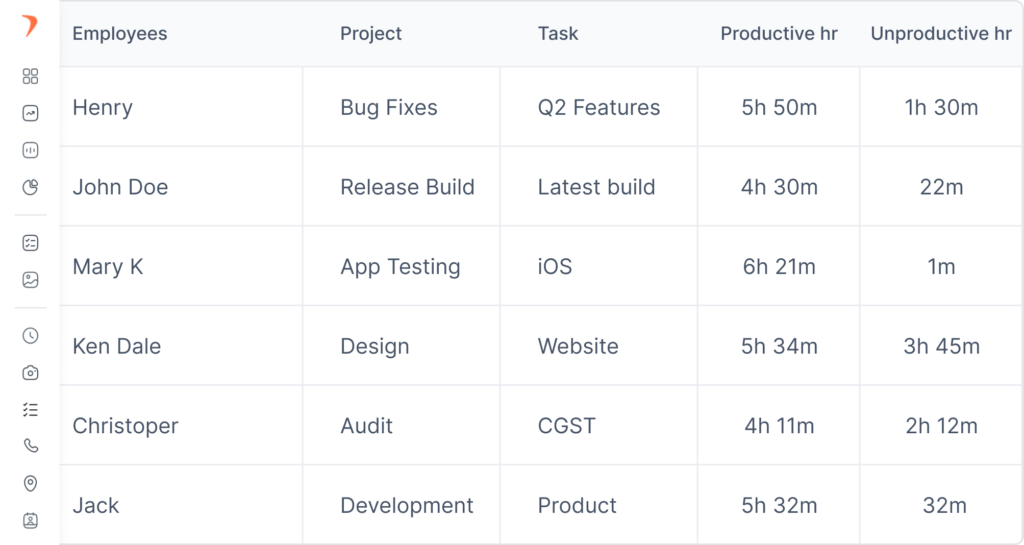Open the checklist tasks icon

(x=30, y=243)
